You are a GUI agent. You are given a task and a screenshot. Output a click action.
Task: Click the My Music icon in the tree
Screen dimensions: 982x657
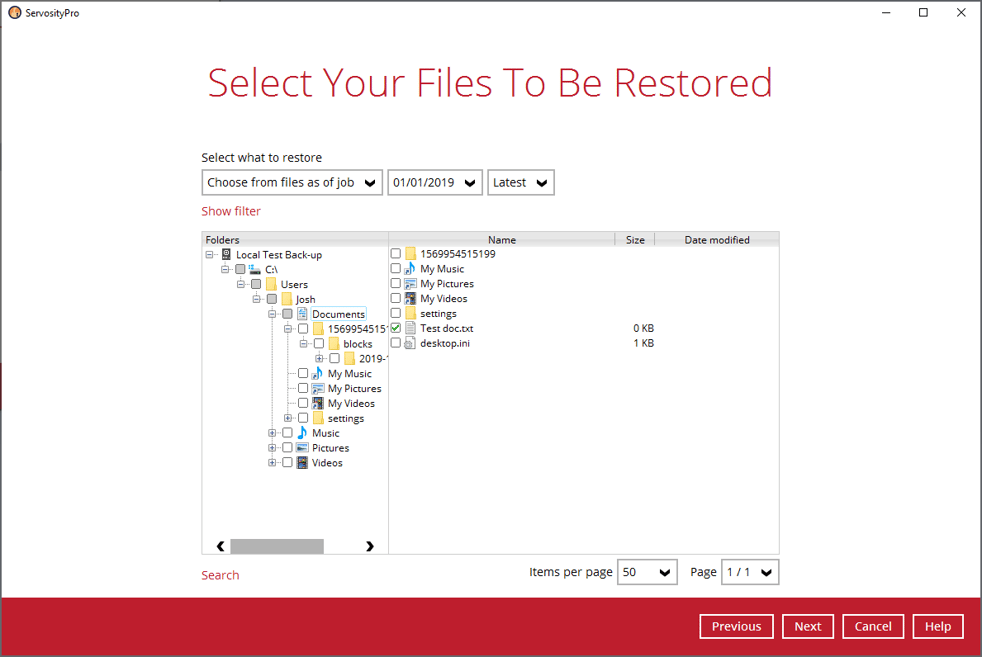pos(316,373)
